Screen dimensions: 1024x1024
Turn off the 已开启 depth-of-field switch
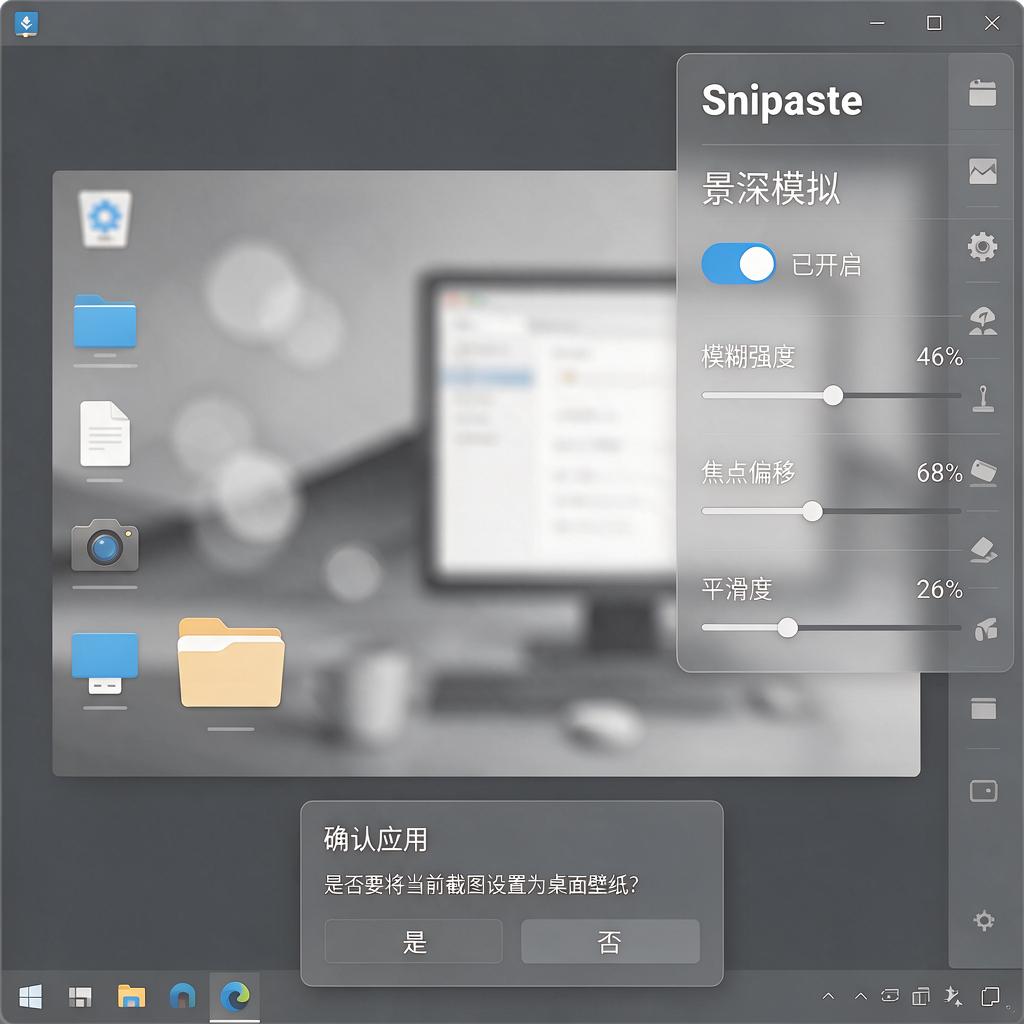(739, 264)
